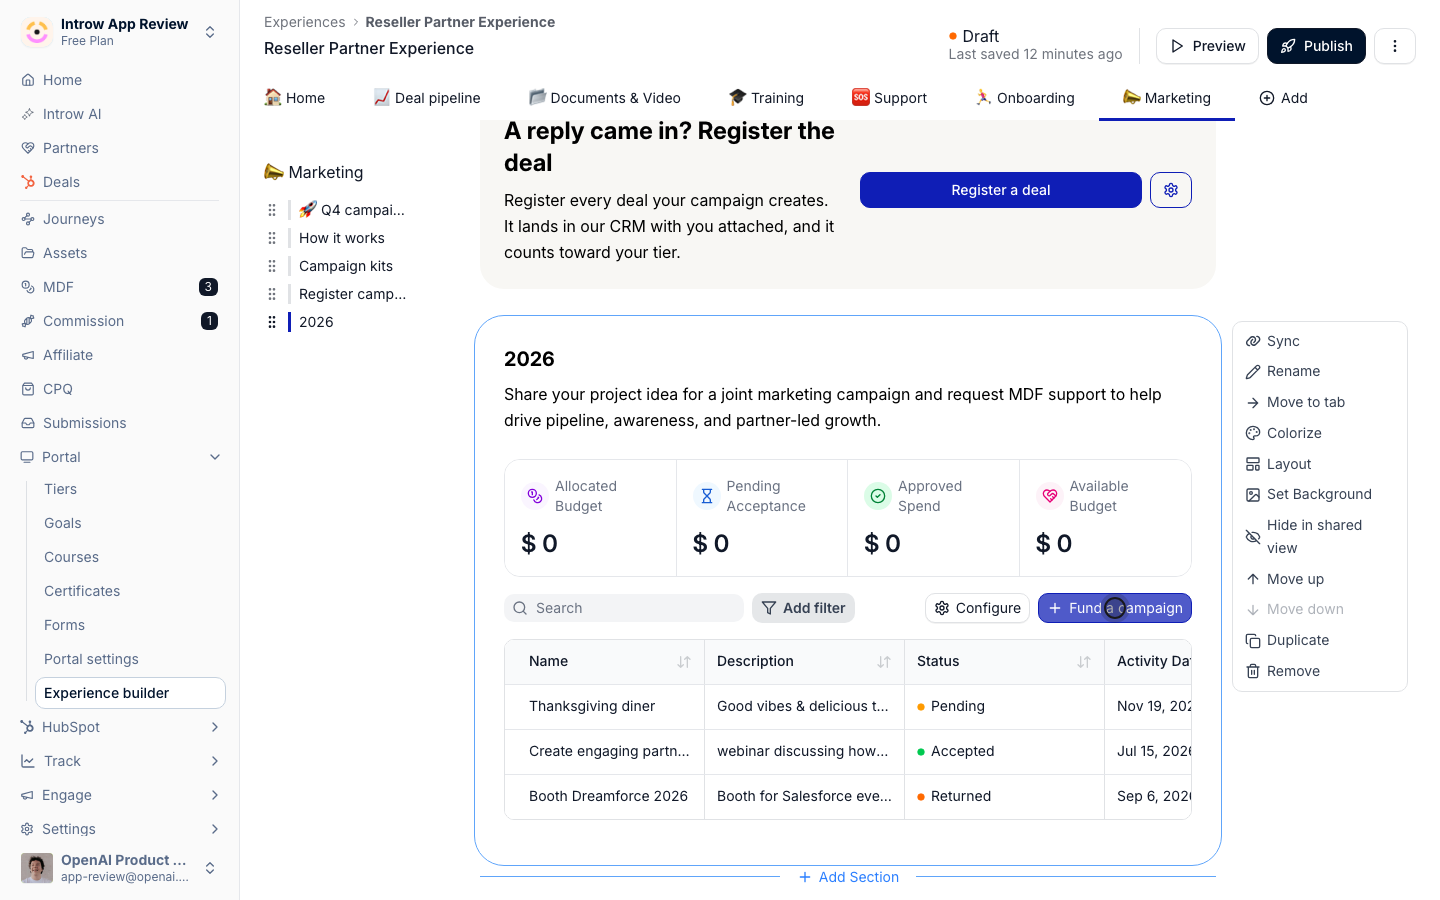Viewport: 1440px width, 900px height.
Task: Switch to the Documents & Video tab
Action: pos(605,98)
